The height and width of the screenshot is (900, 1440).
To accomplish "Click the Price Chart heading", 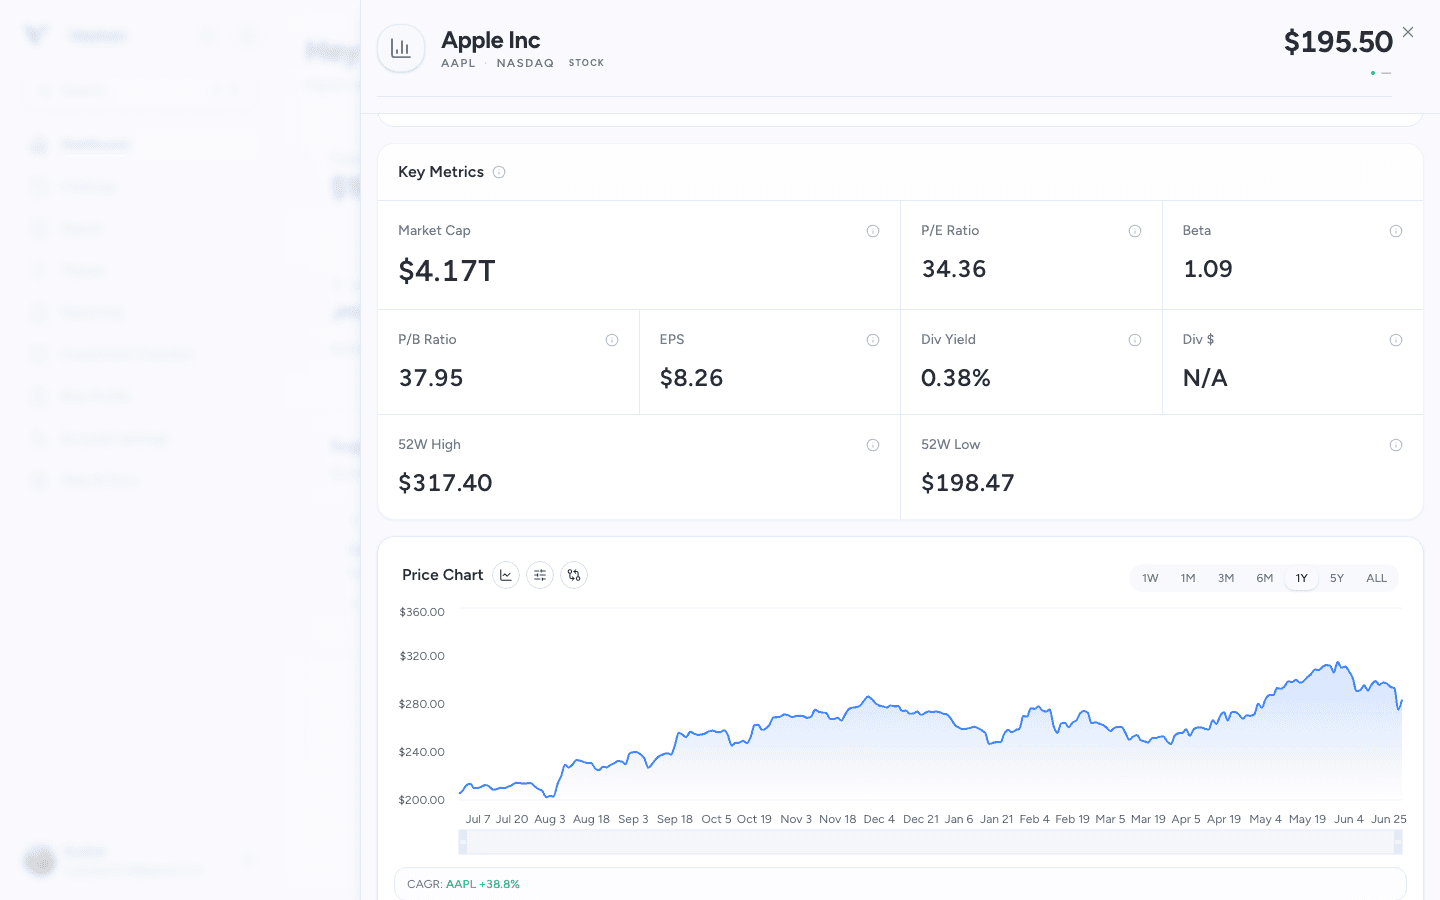I will [x=443, y=575].
